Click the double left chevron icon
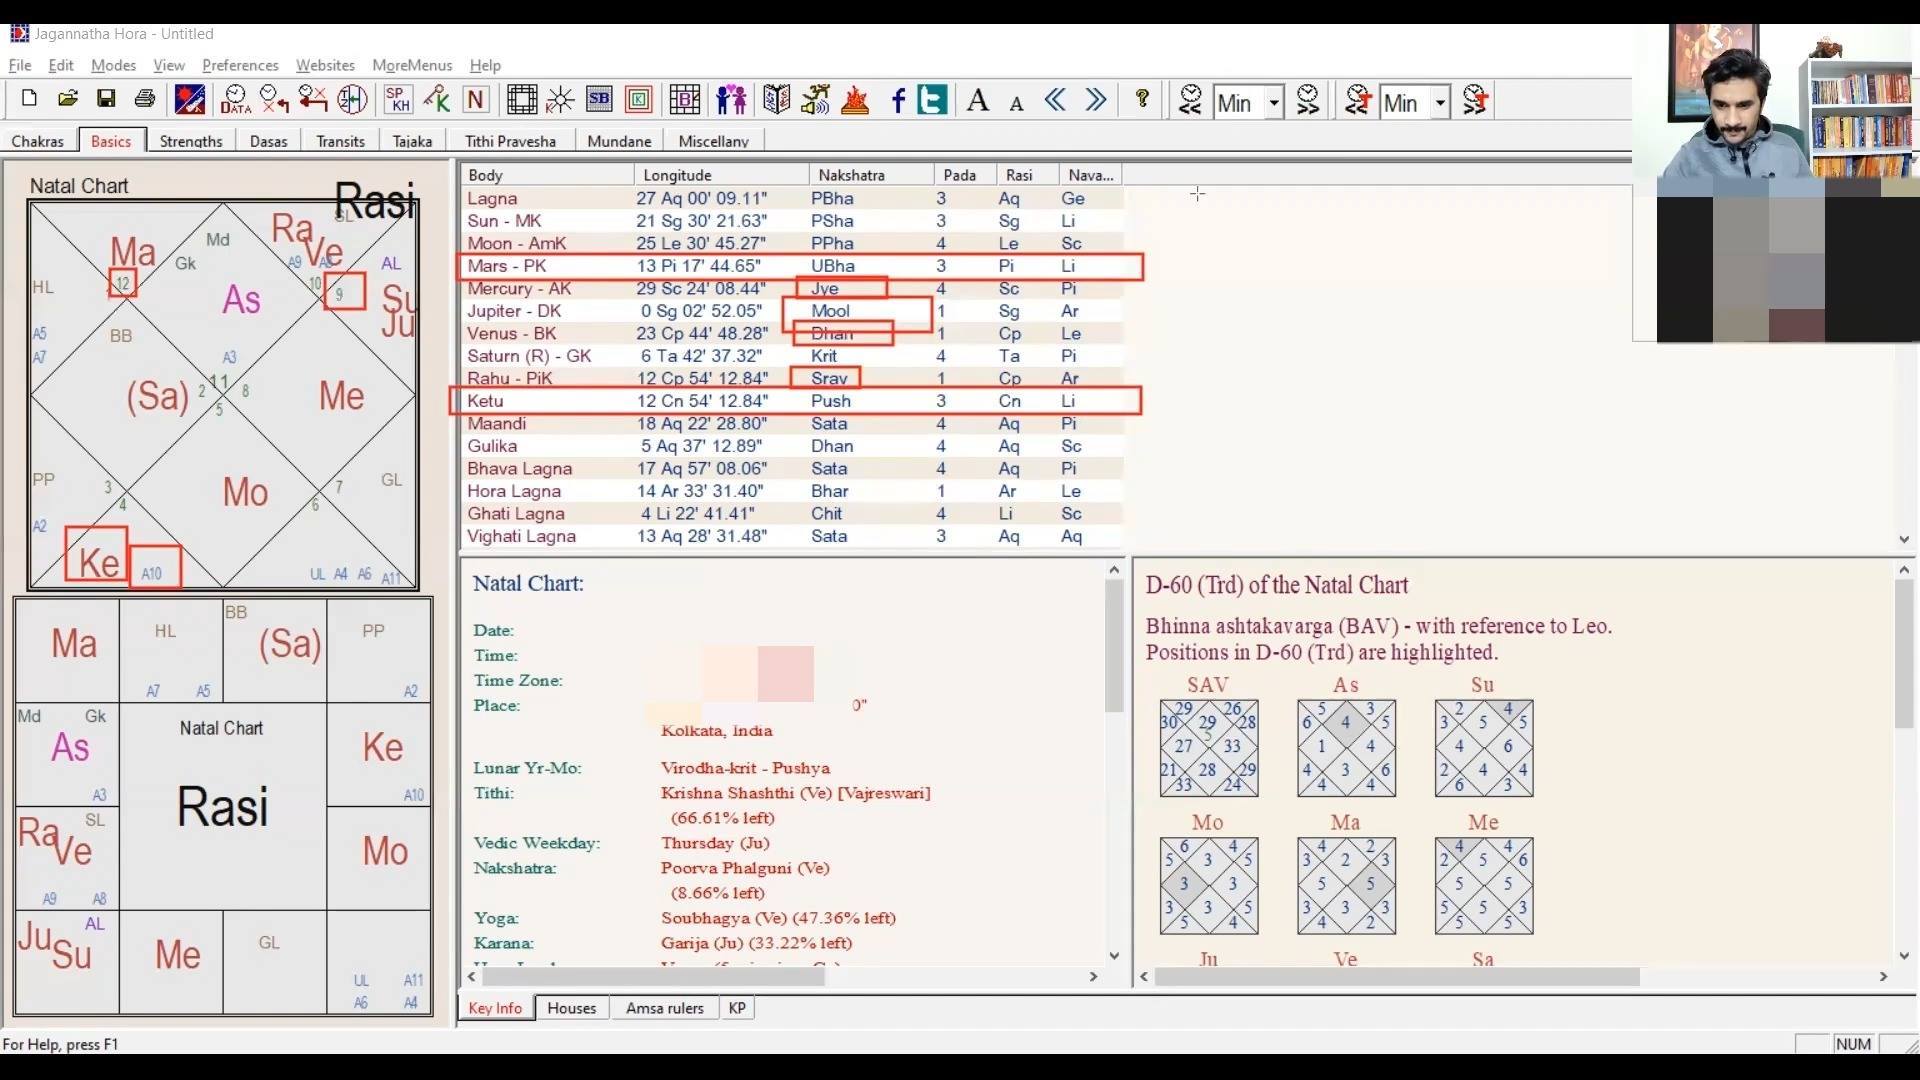 [x=1055, y=100]
